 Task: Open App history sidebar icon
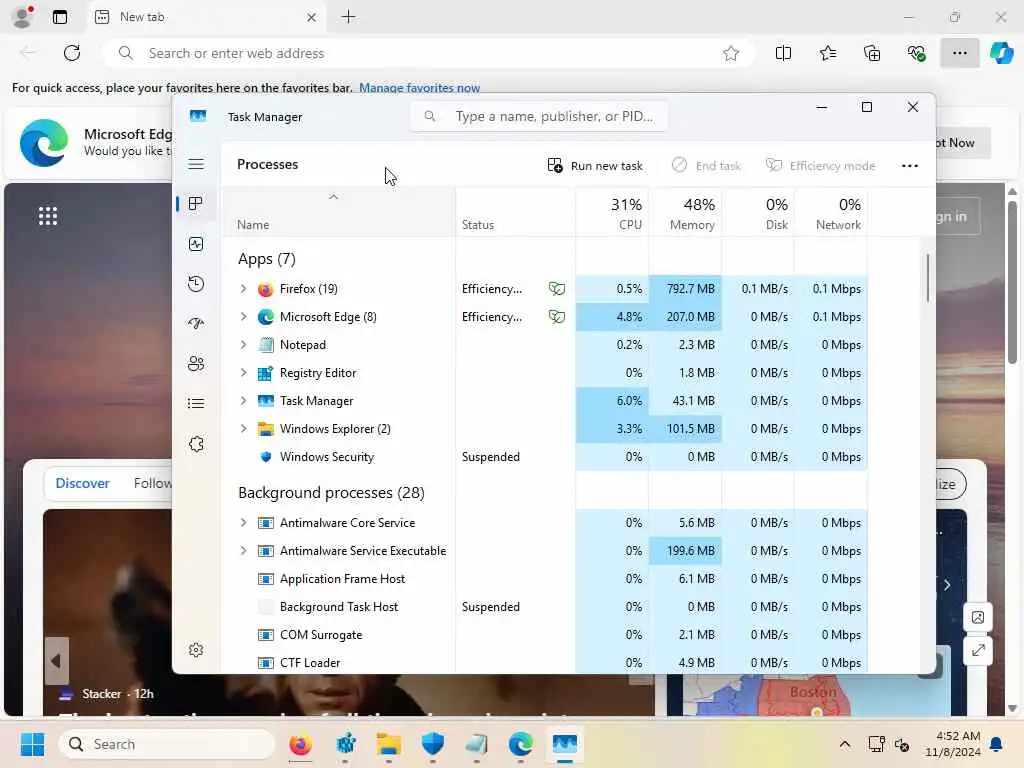tap(196, 284)
